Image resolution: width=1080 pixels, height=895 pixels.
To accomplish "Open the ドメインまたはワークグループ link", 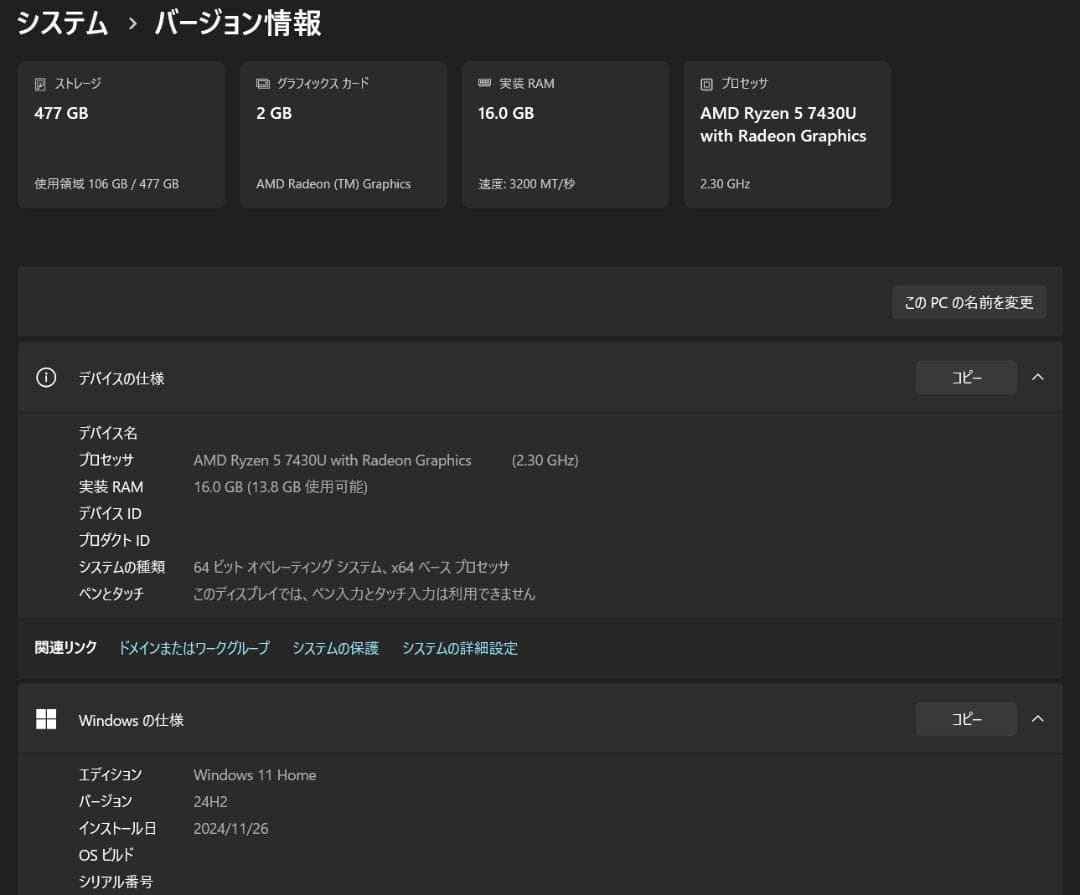I will (x=194, y=648).
